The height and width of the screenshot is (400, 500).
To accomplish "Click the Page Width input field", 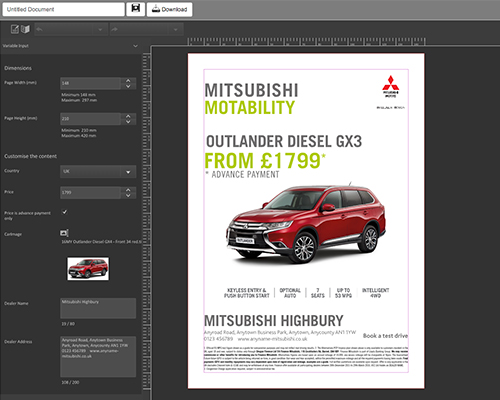I will click(x=90, y=83).
